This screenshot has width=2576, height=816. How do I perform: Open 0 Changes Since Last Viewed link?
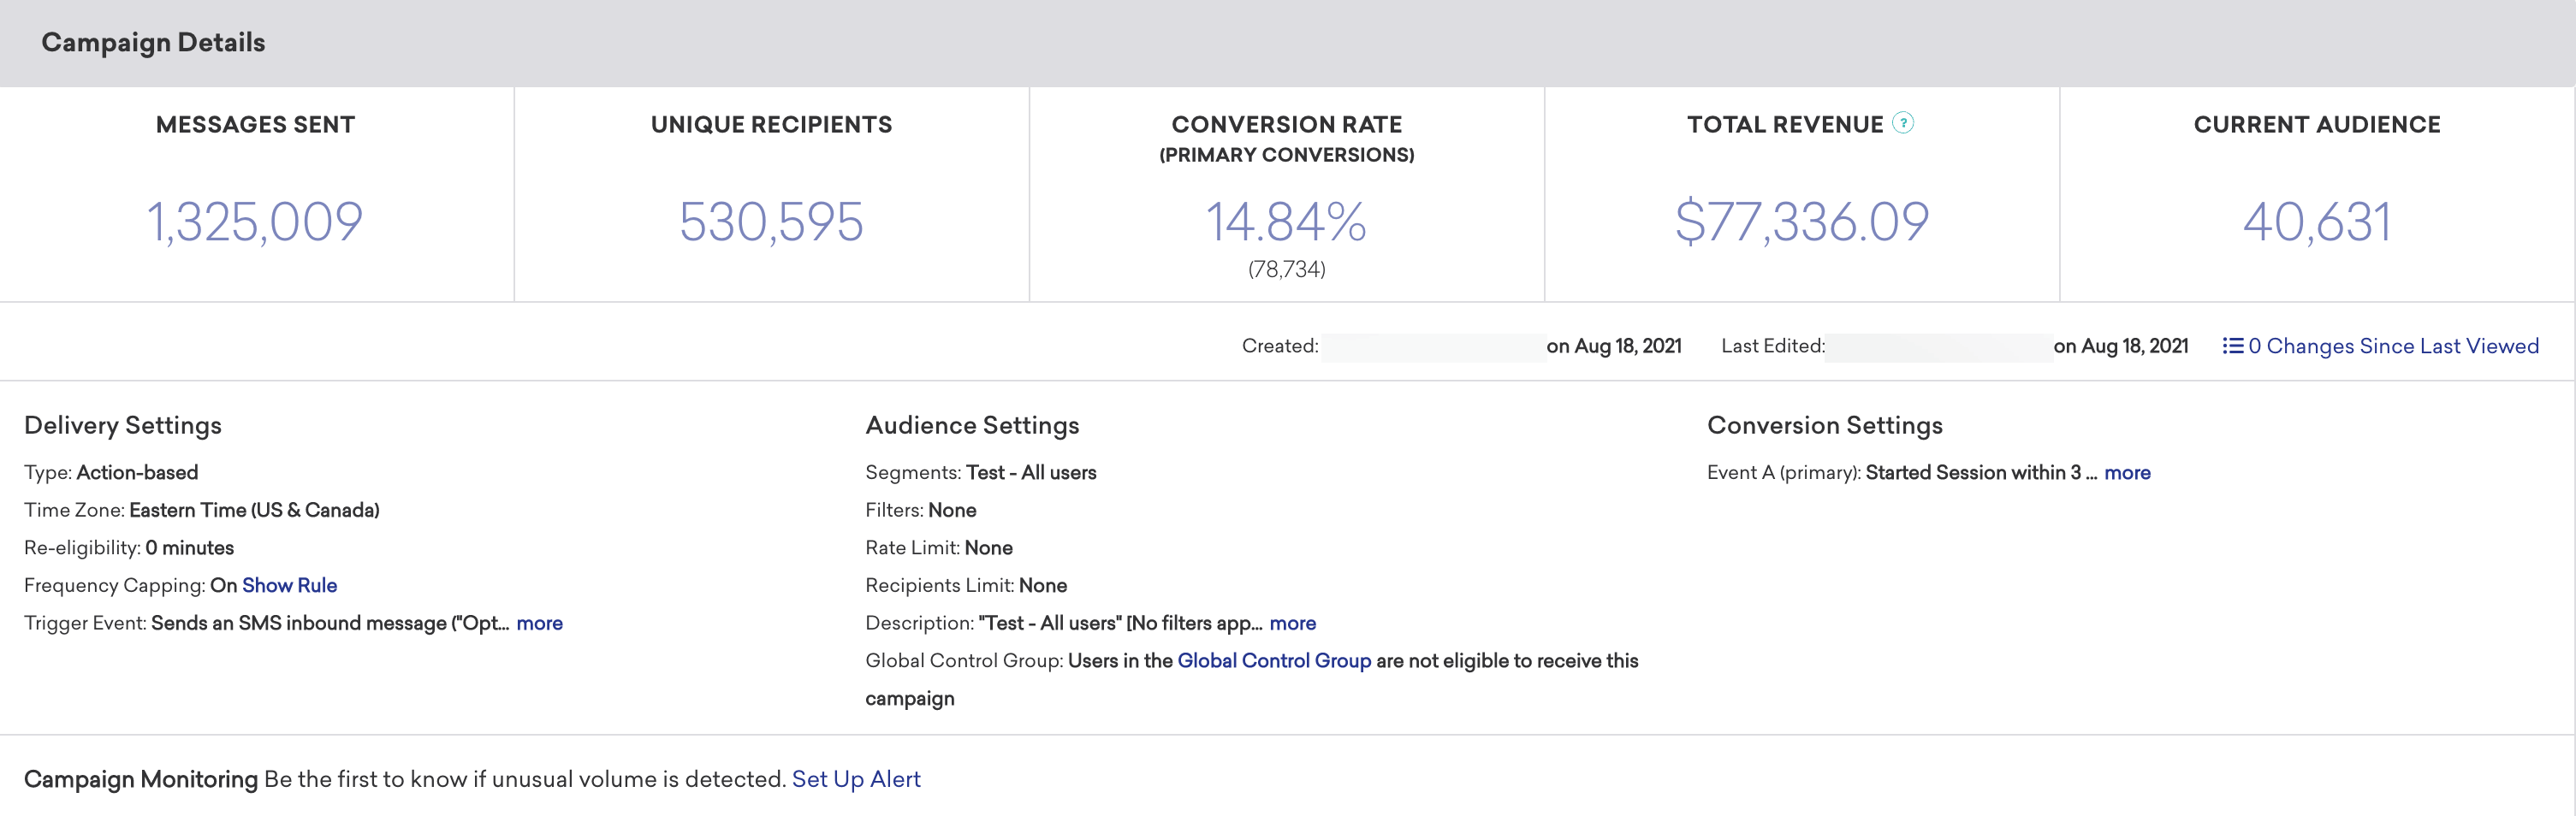pos(2393,346)
